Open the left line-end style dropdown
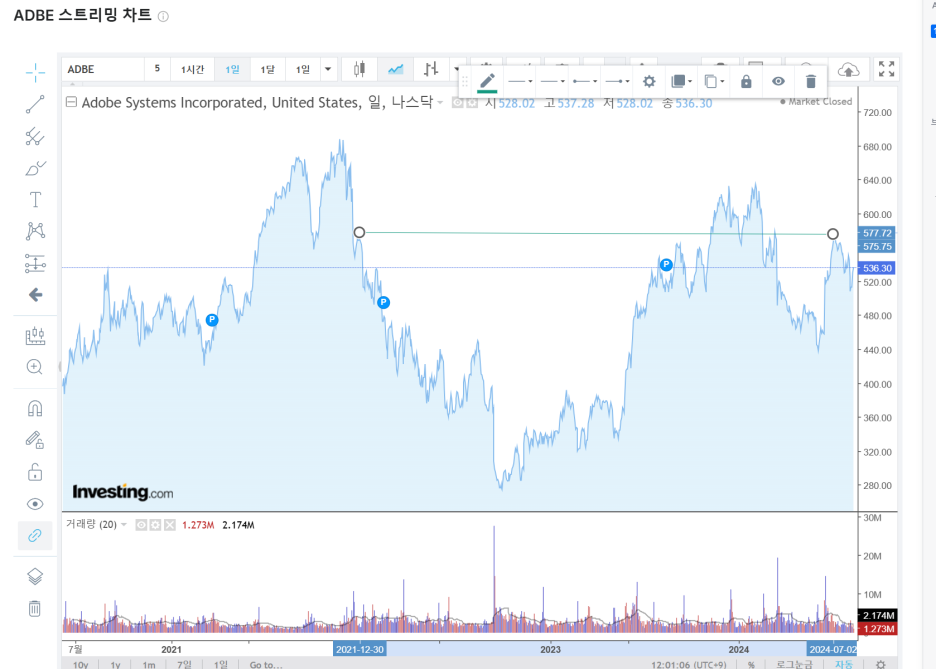 coord(584,82)
